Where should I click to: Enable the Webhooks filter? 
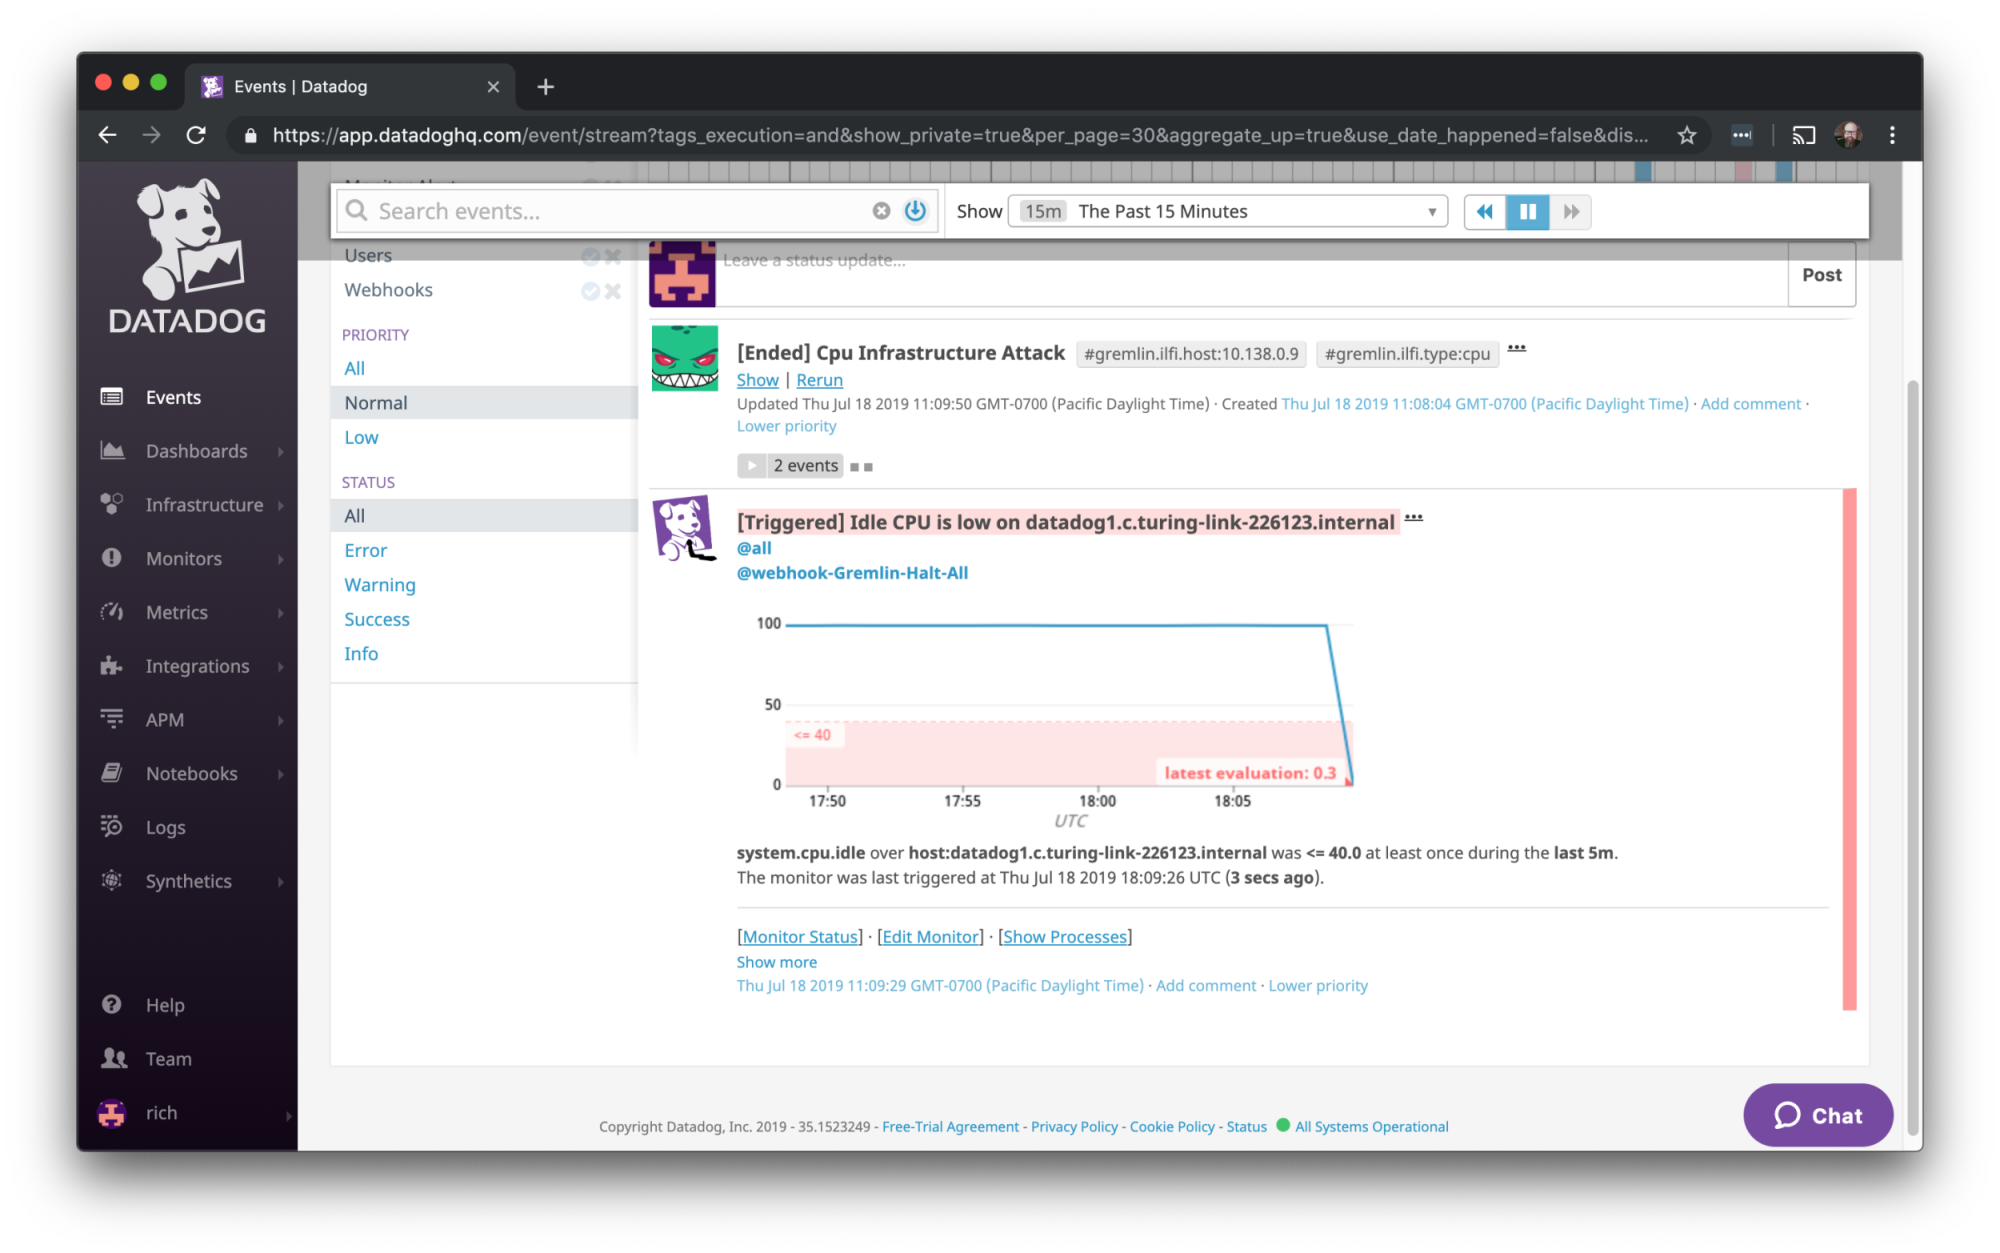590,290
